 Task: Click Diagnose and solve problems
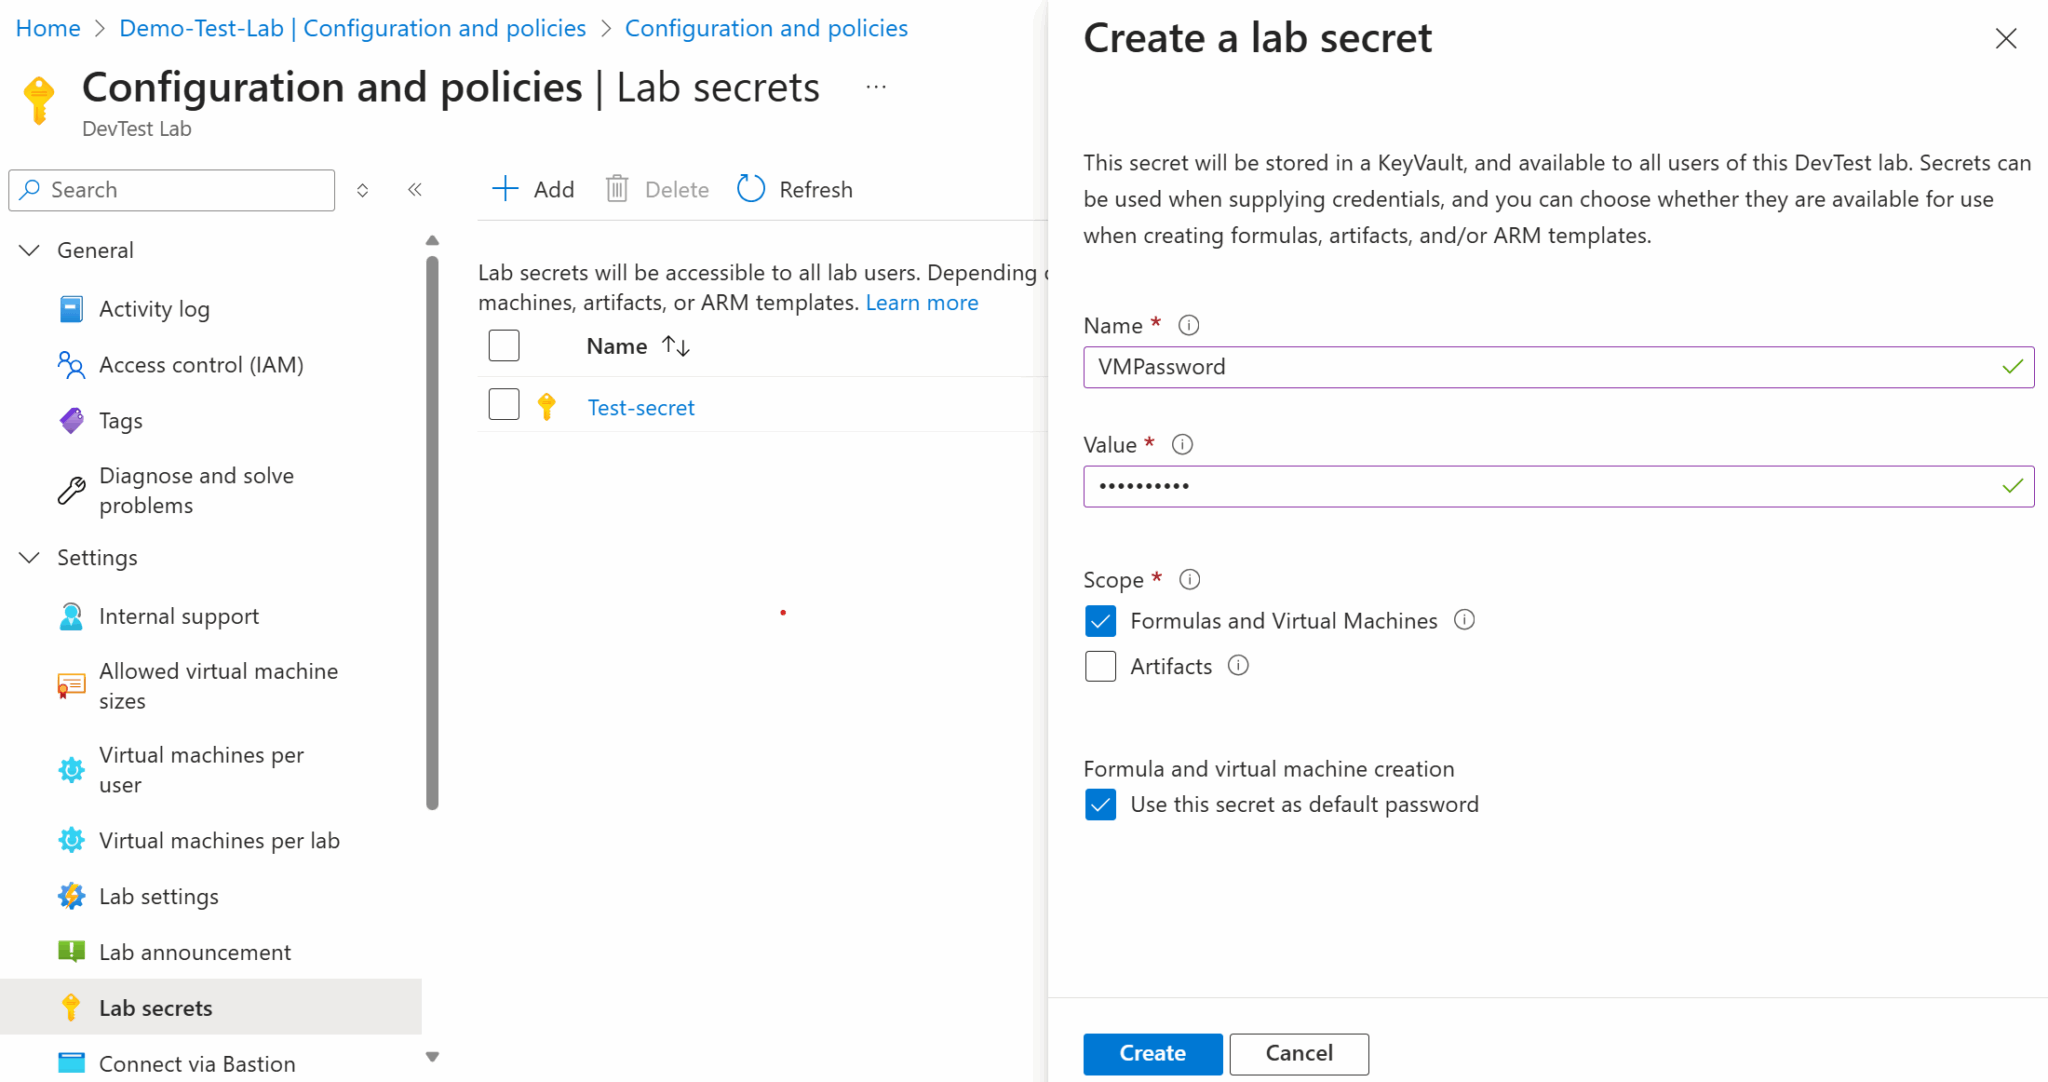coord(196,490)
